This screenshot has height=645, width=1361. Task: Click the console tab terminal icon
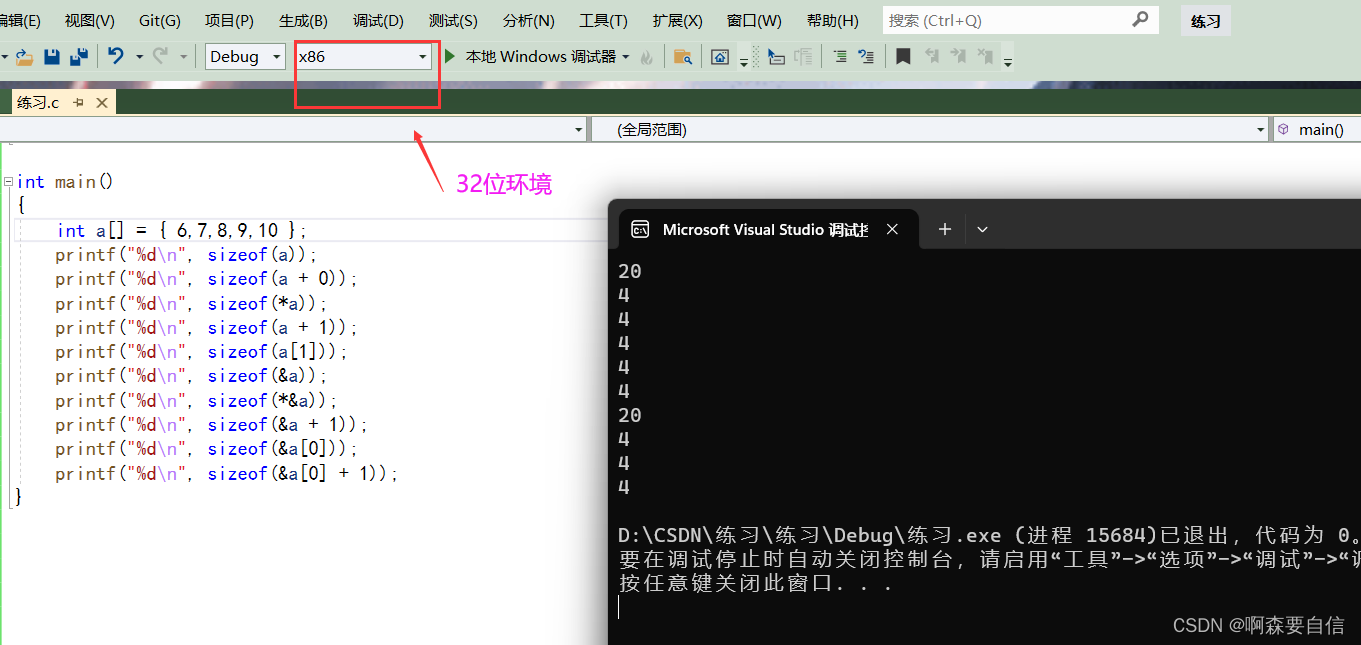(x=641, y=229)
